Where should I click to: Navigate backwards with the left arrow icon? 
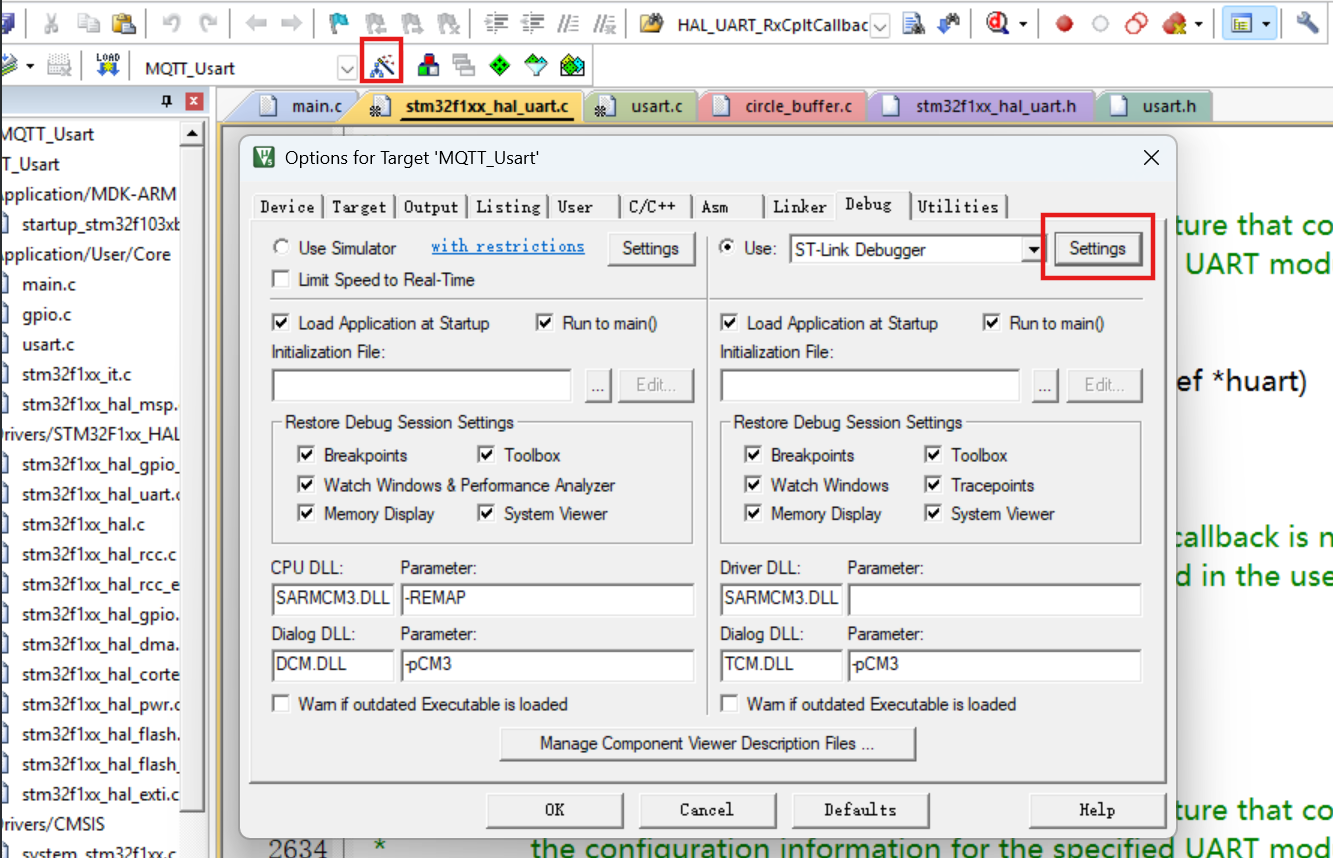tap(256, 23)
